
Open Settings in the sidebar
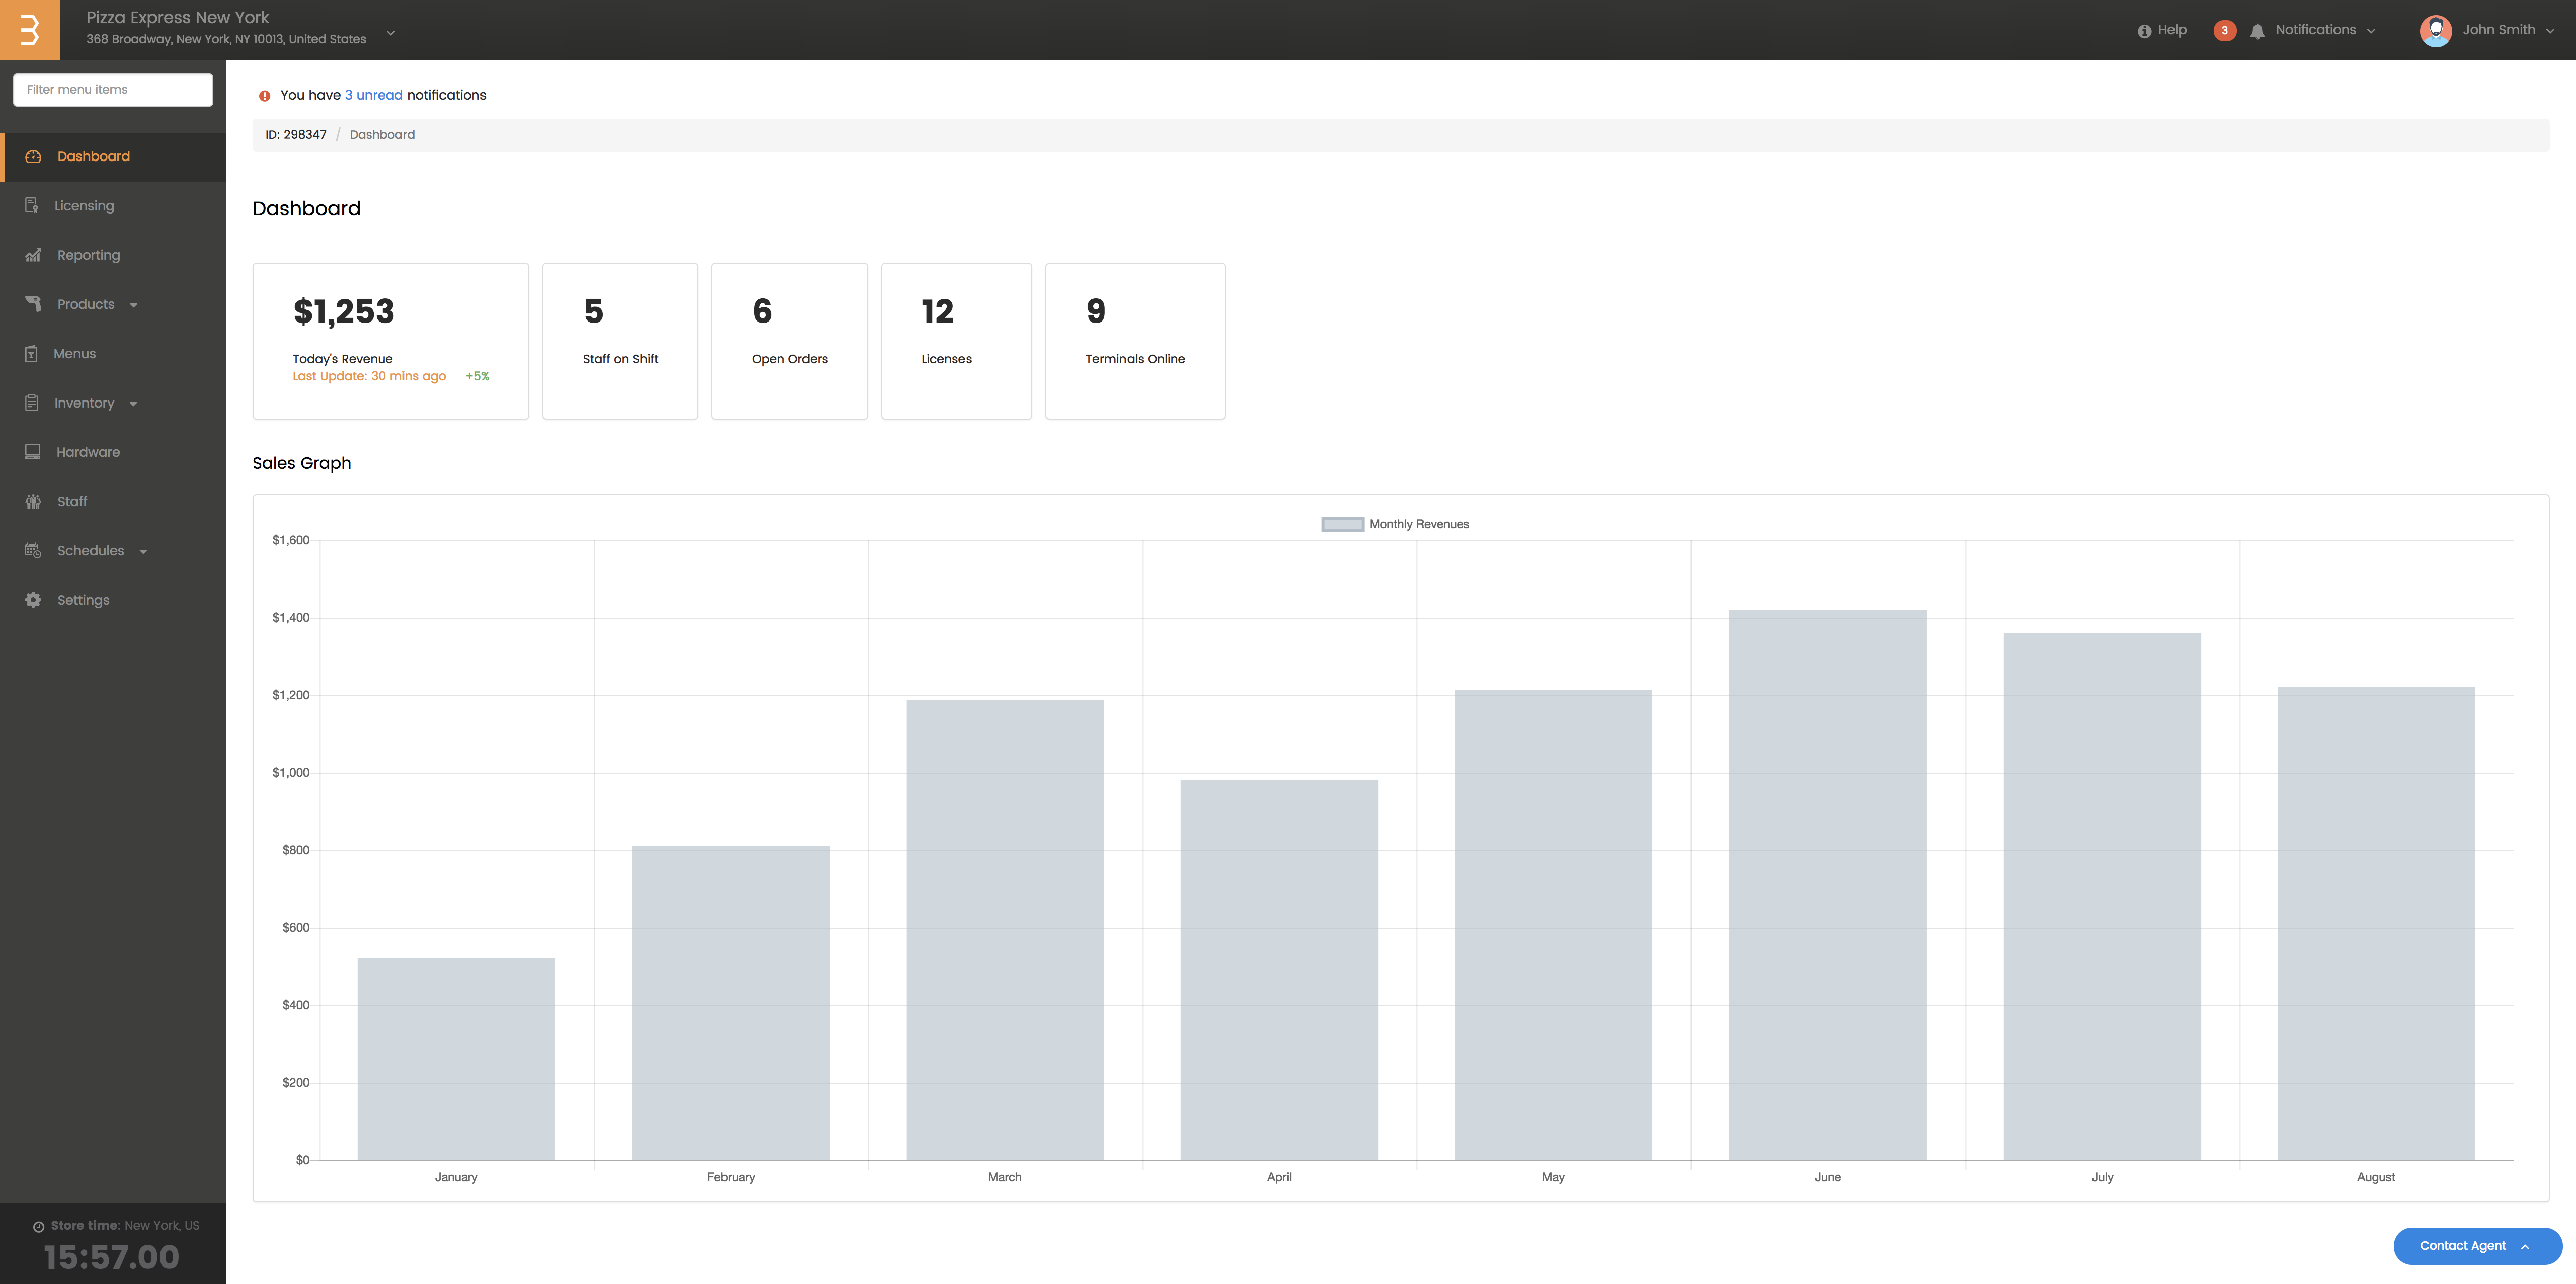coord(113,600)
